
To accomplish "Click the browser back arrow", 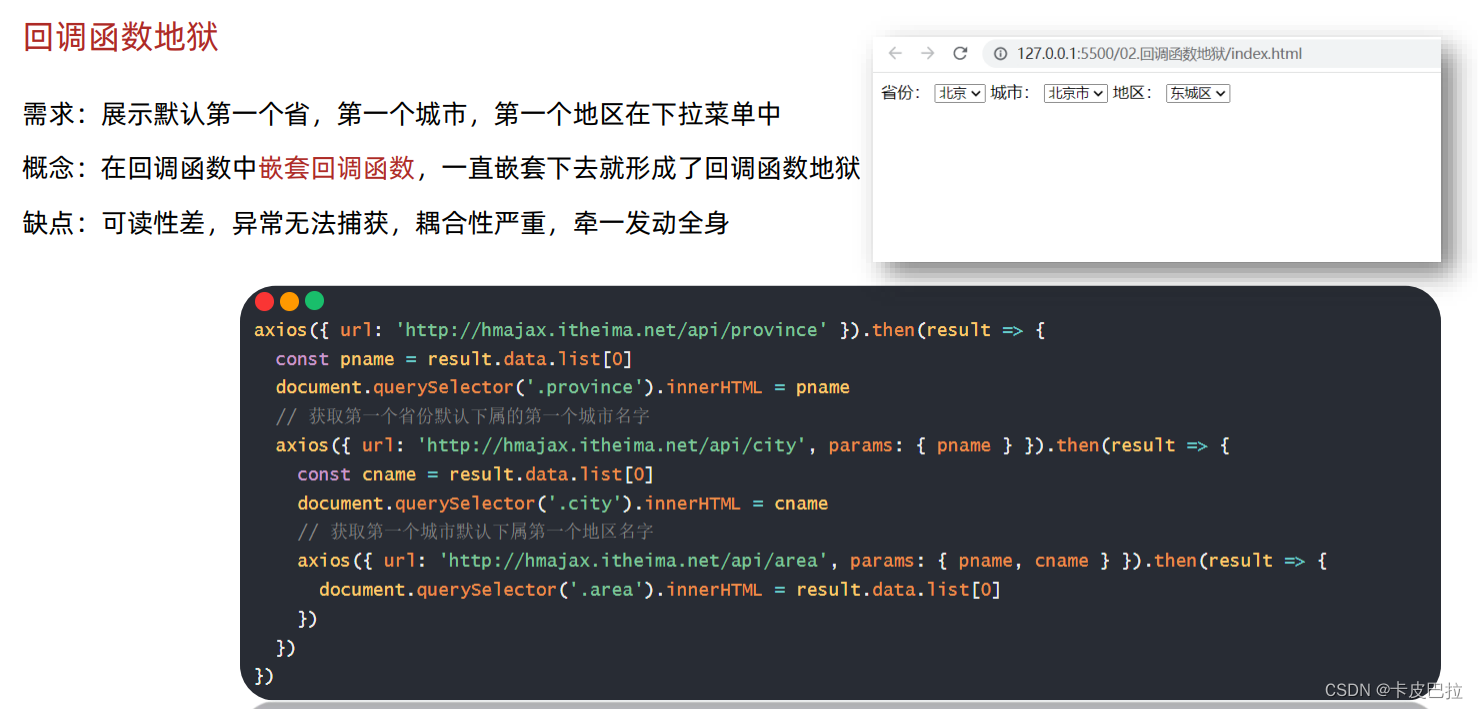I will [x=895, y=54].
